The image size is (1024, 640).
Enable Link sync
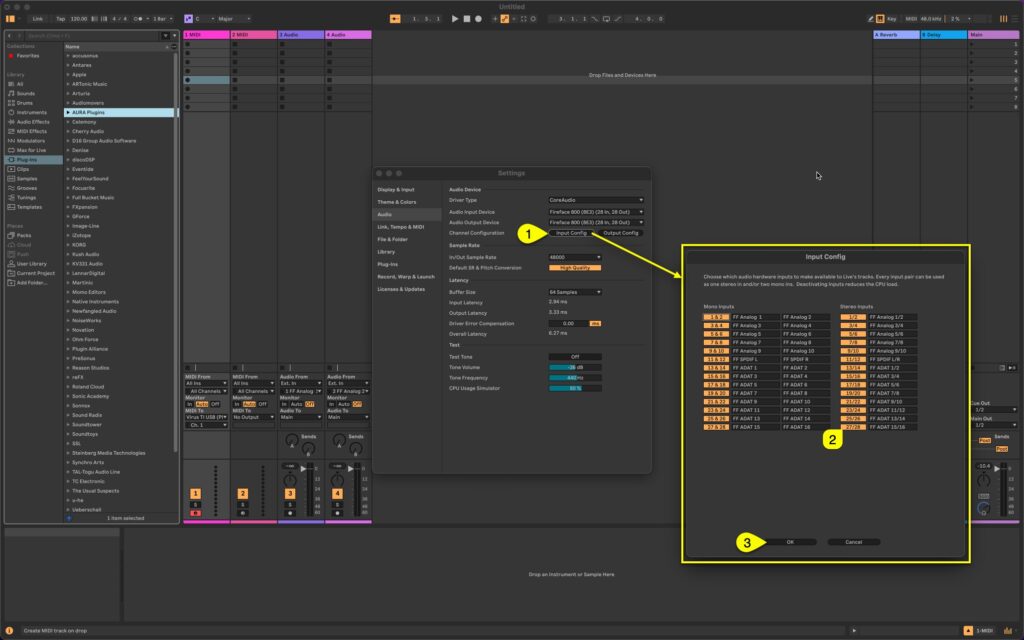coord(38,18)
